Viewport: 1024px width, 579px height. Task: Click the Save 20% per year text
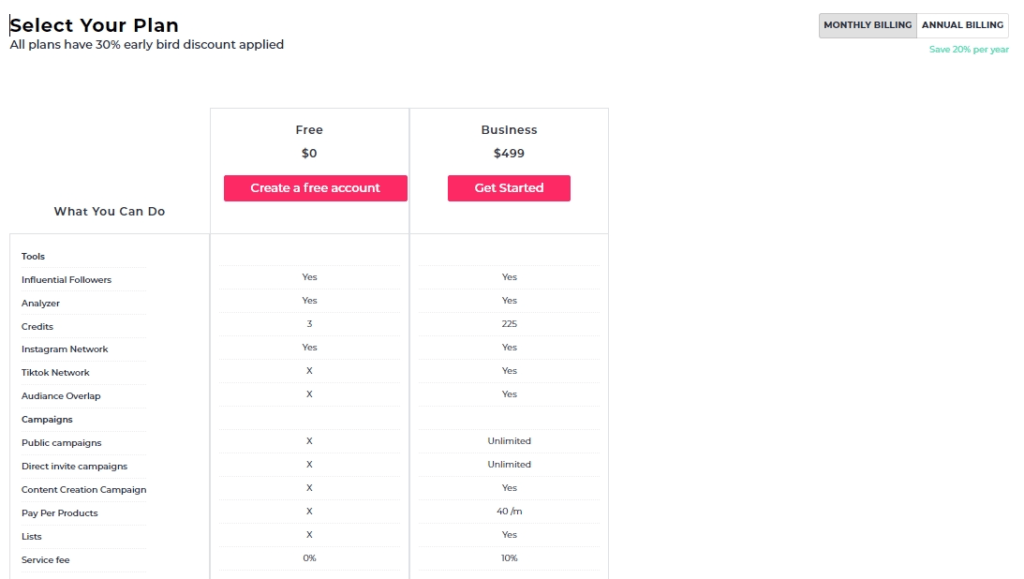tap(968, 50)
